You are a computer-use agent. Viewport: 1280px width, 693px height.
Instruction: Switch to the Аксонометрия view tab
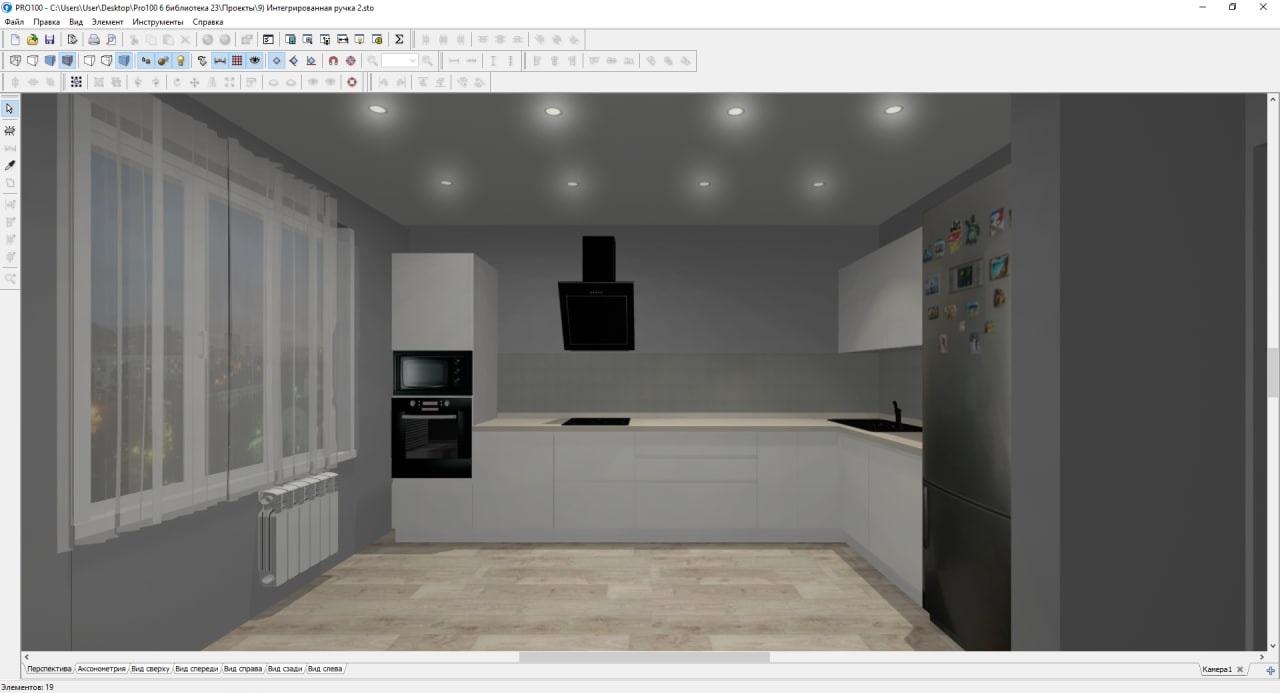102,669
